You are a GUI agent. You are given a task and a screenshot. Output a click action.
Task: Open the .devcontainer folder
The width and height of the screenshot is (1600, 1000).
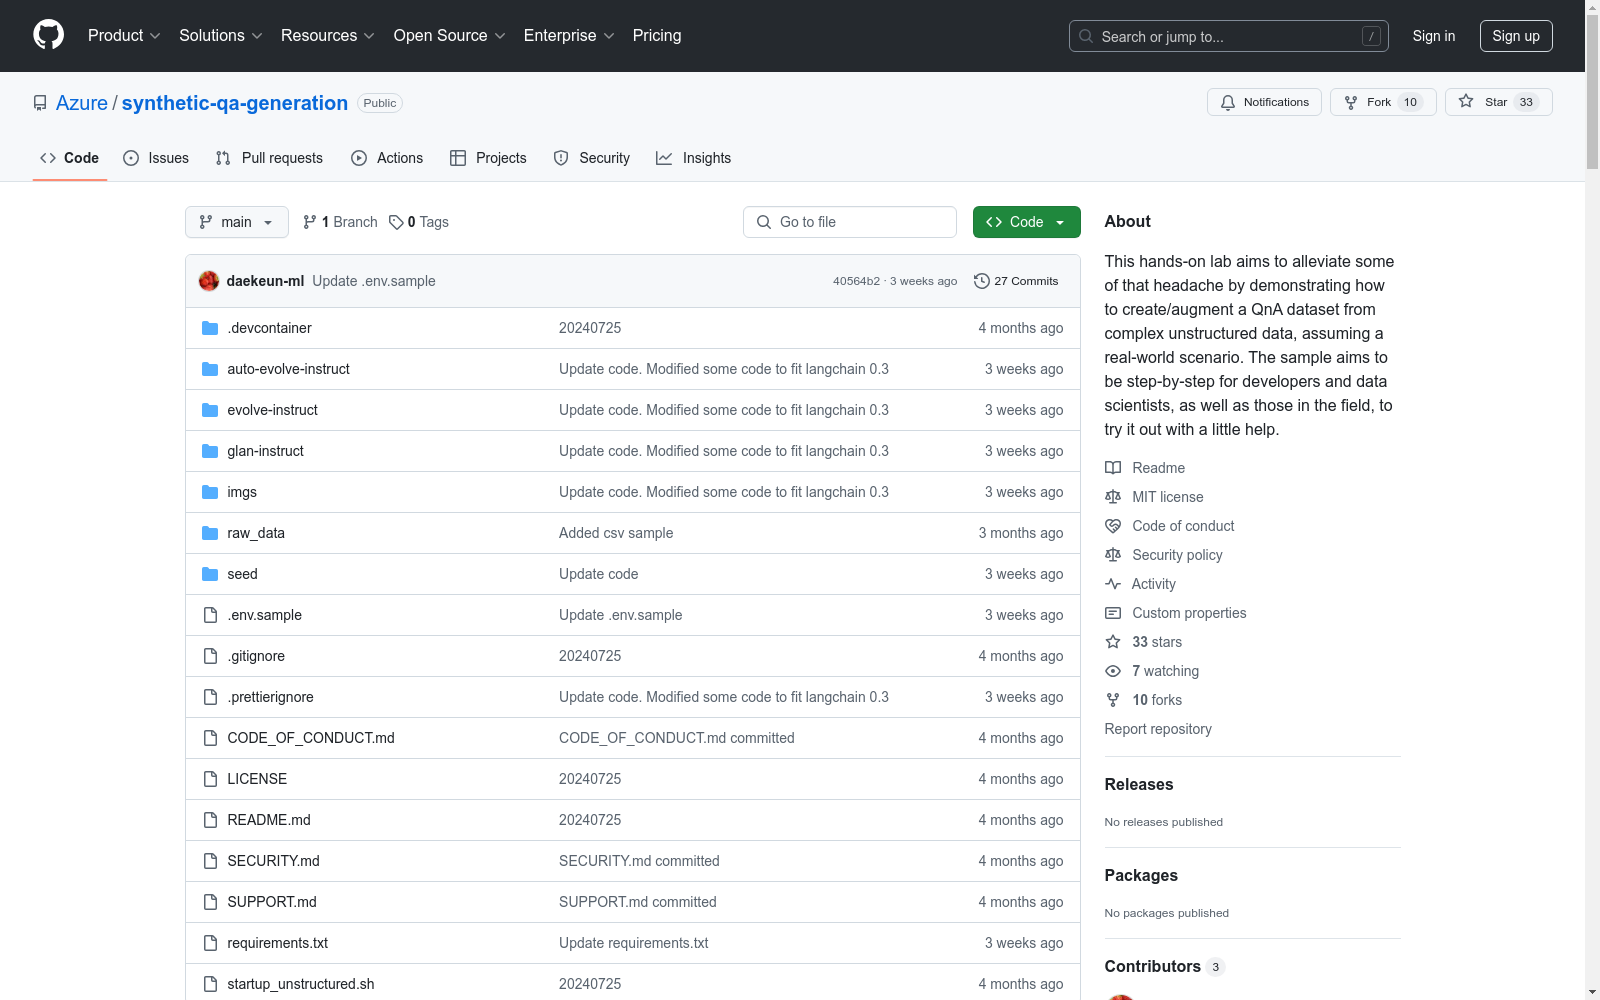click(x=269, y=328)
